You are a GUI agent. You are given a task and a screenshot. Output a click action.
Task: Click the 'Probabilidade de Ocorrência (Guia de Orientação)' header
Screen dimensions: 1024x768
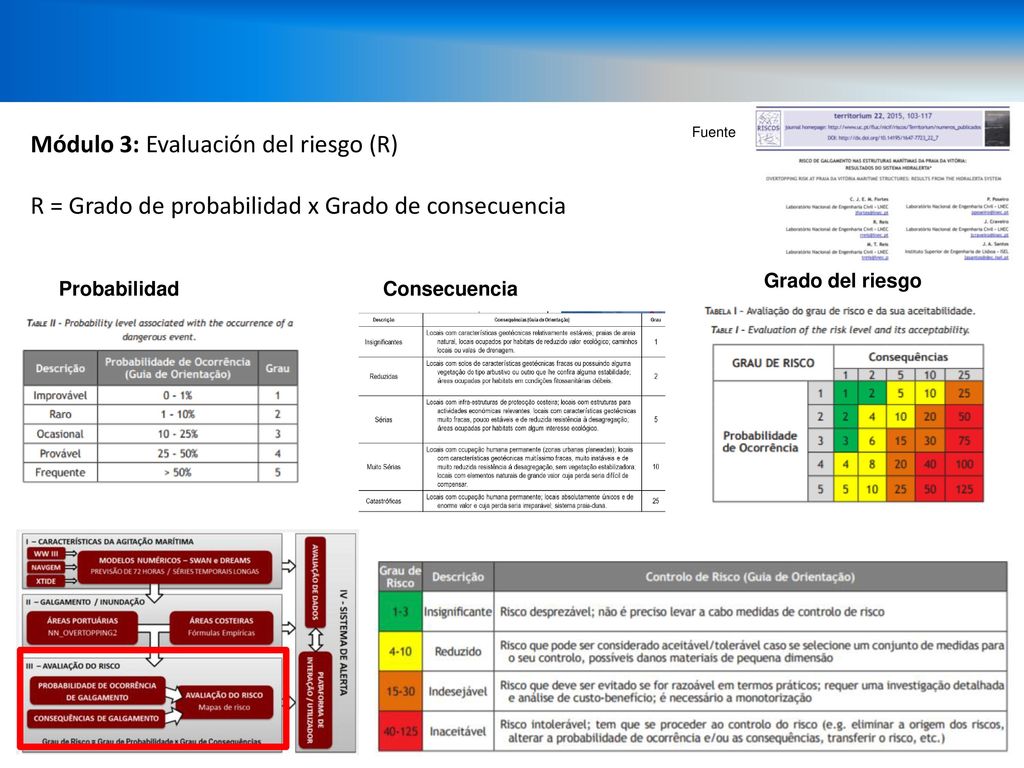pyautogui.click(x=178, y=368)
